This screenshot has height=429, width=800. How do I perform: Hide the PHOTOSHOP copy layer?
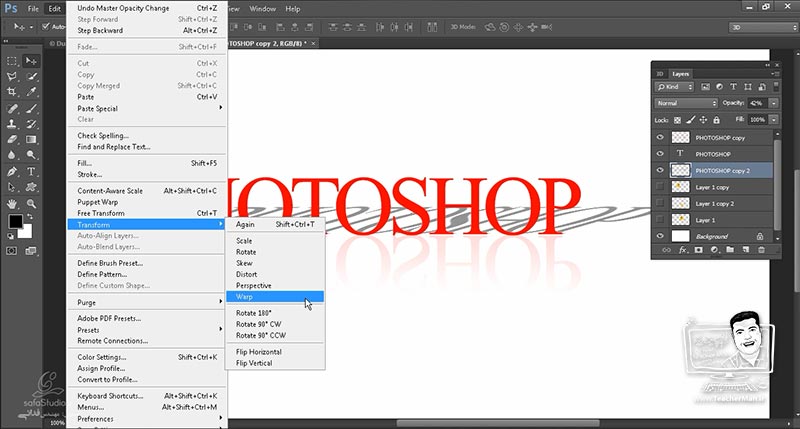[x=660, y=137]
